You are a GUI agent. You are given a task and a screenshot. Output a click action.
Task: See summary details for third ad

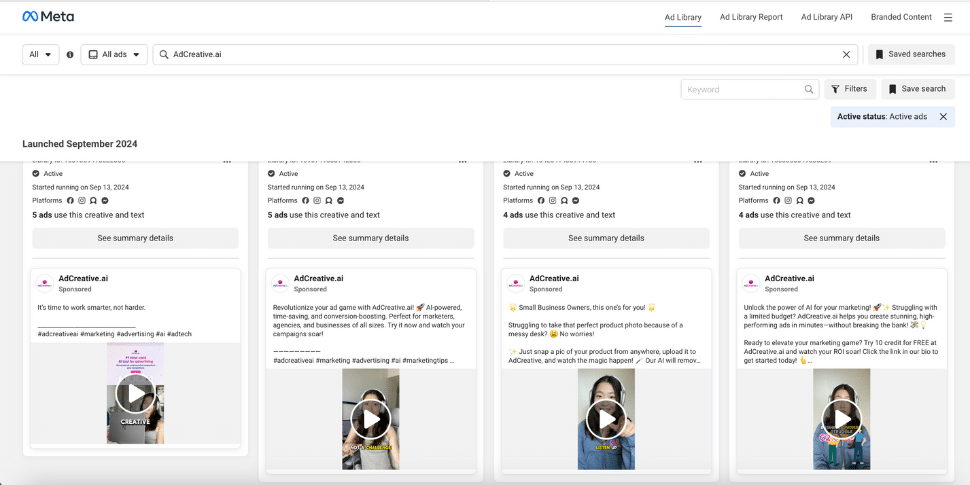pyautogui.click(x=606, y=238)
